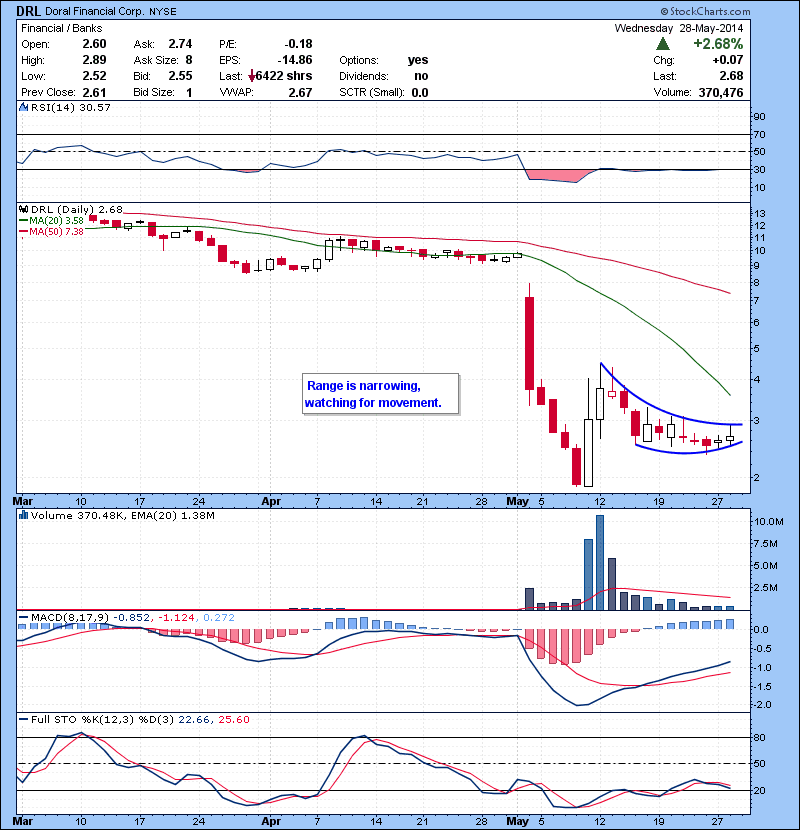Click the Dividends no value
Screen dimensions: 800x830
[421, 76]
